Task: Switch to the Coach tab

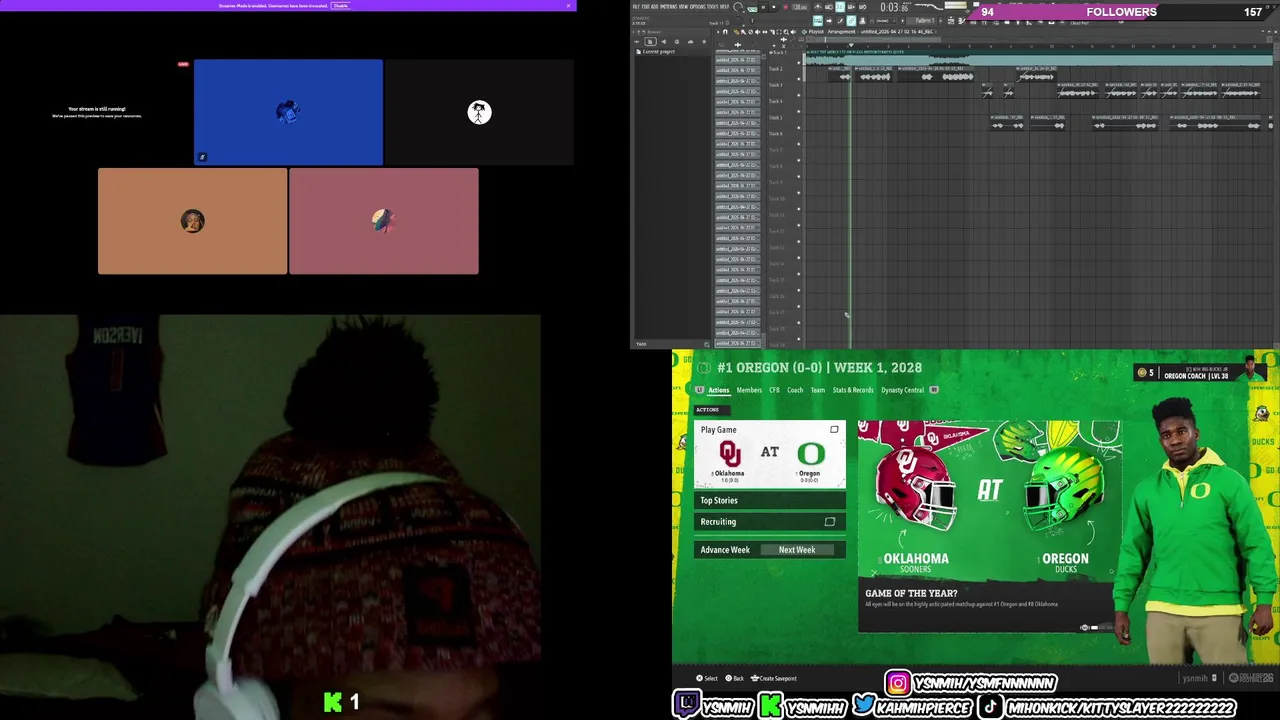Action: pyautogui.click(x=795, y=390)
